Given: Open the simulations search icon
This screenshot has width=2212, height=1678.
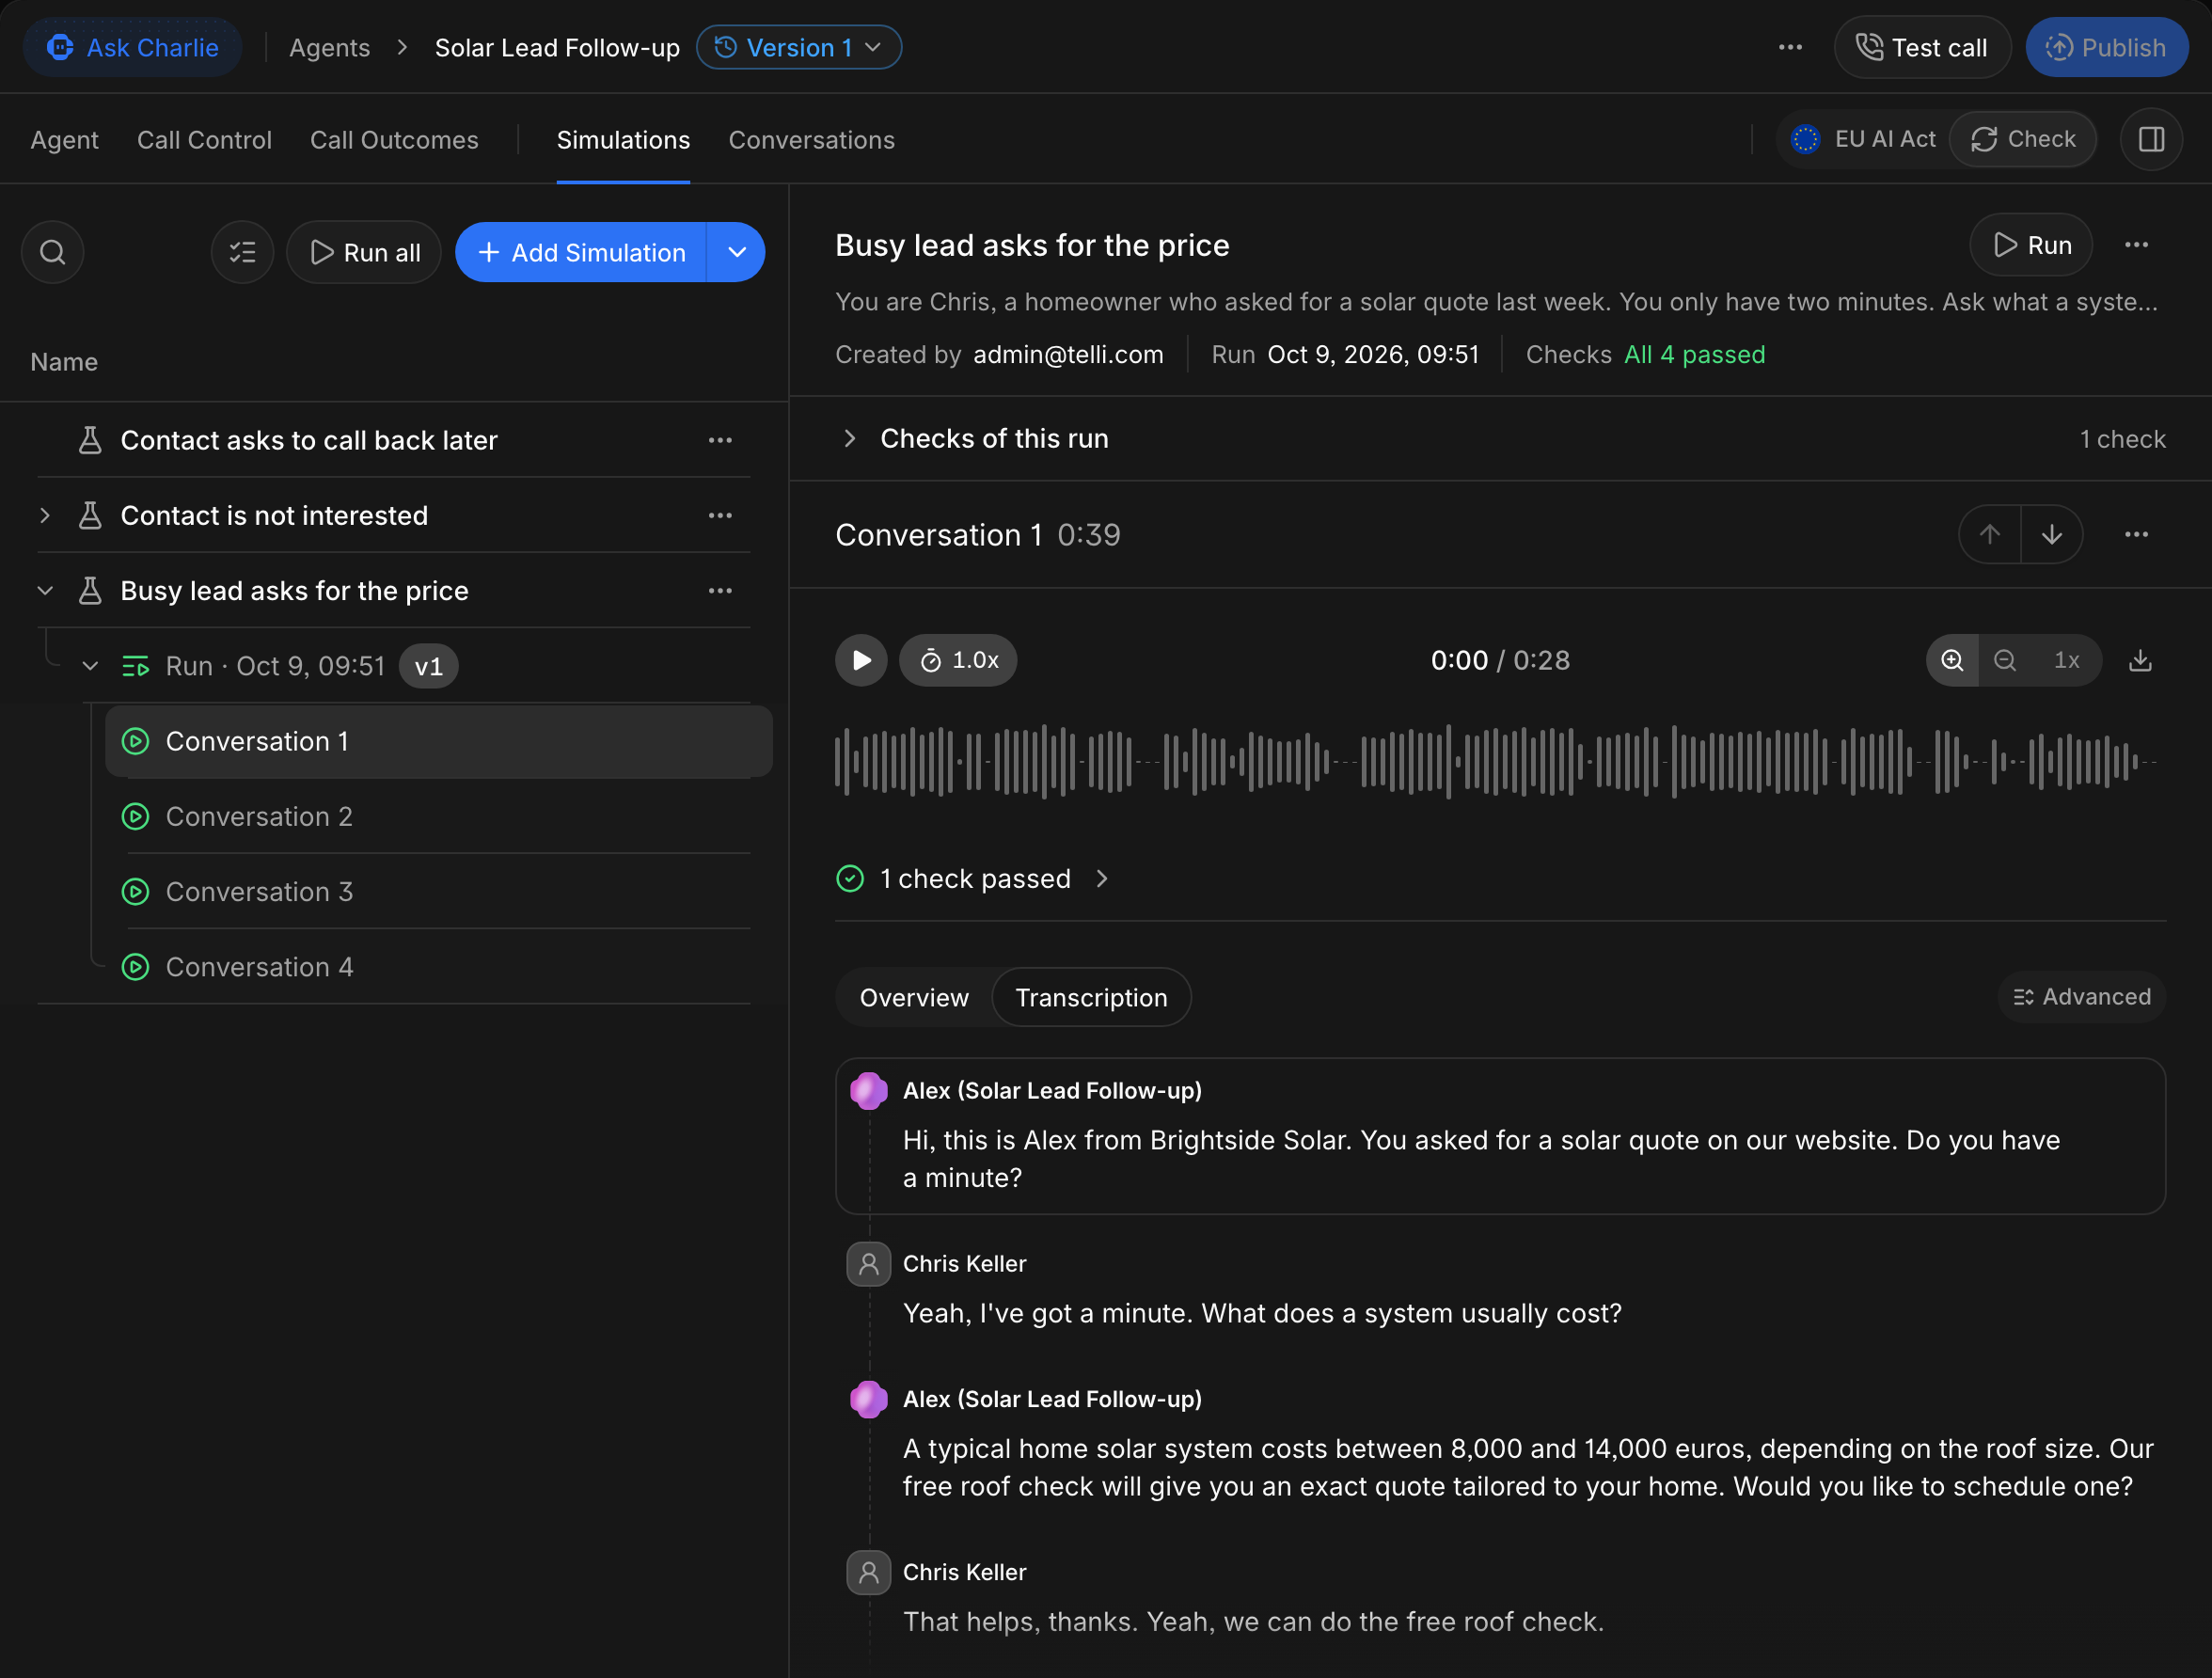Looking at the screenshot, I should [52, 252].
